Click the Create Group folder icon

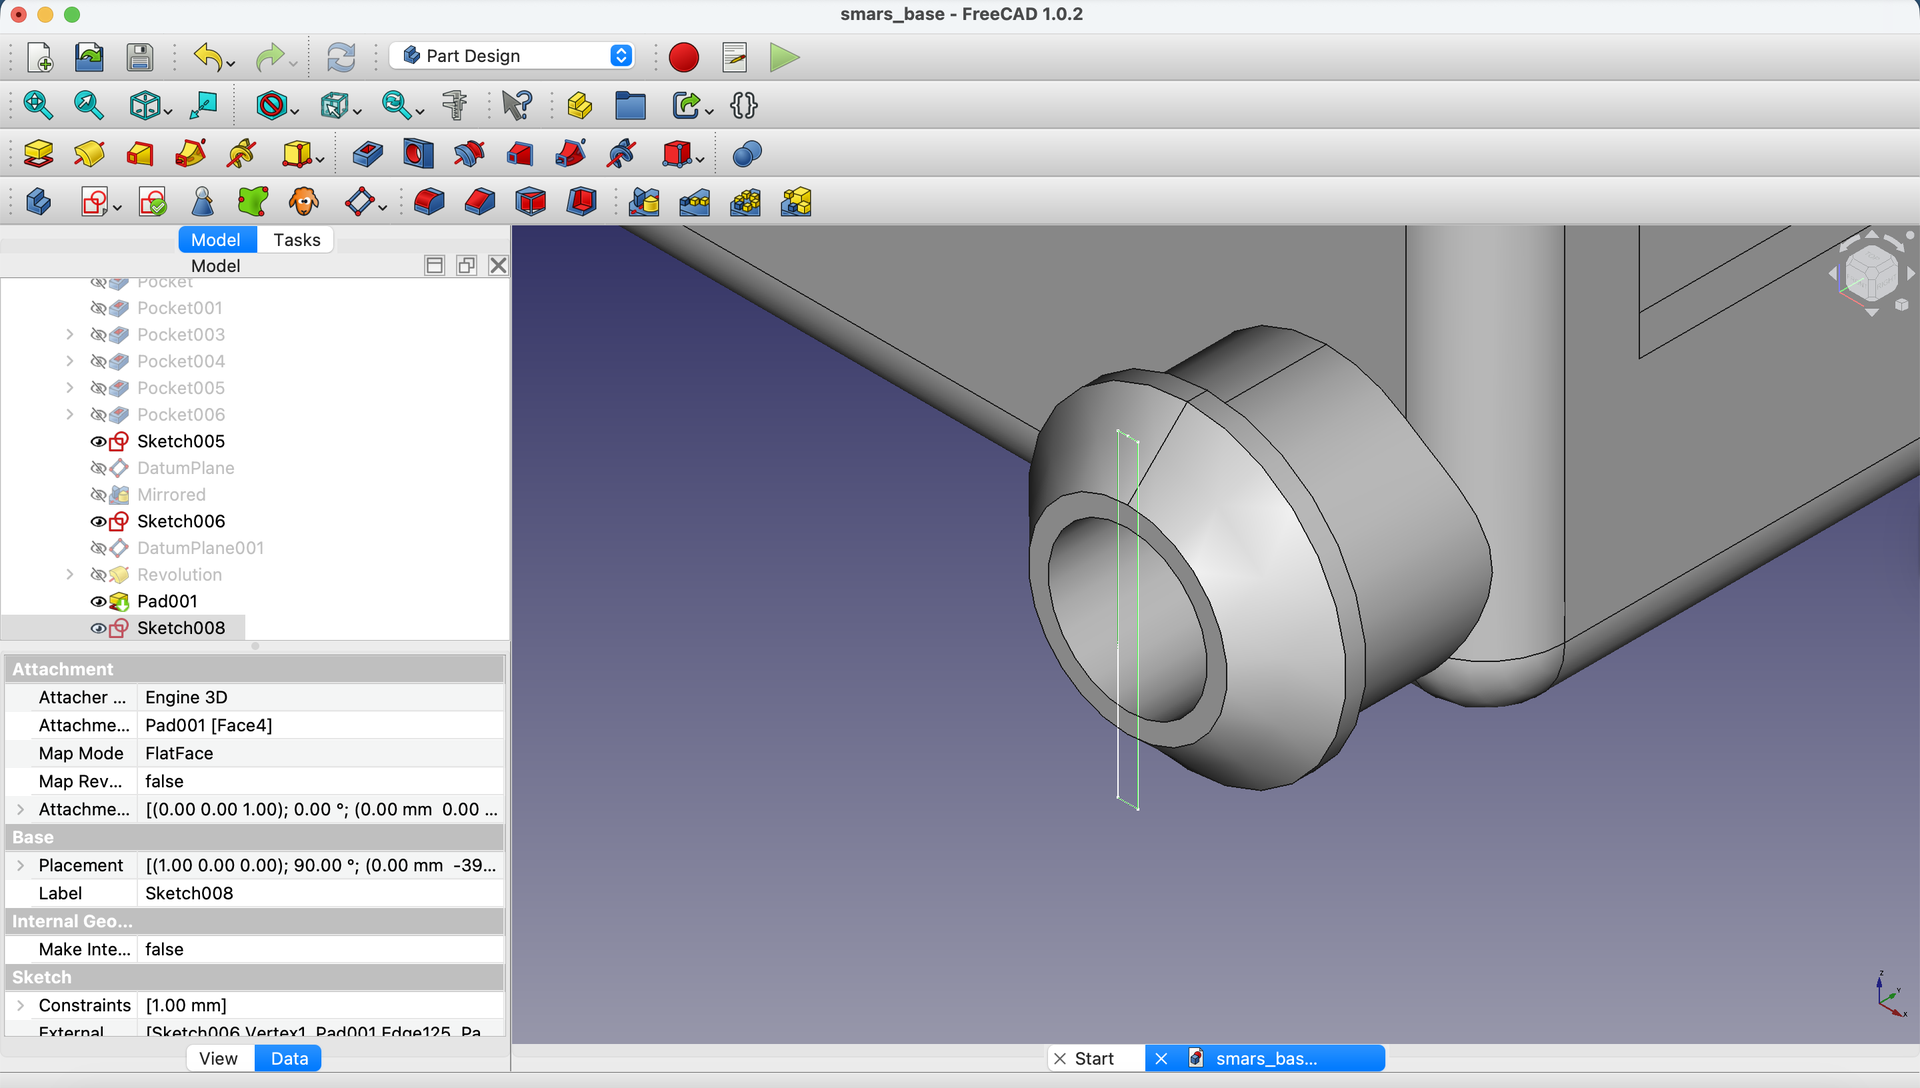point(630,105)
